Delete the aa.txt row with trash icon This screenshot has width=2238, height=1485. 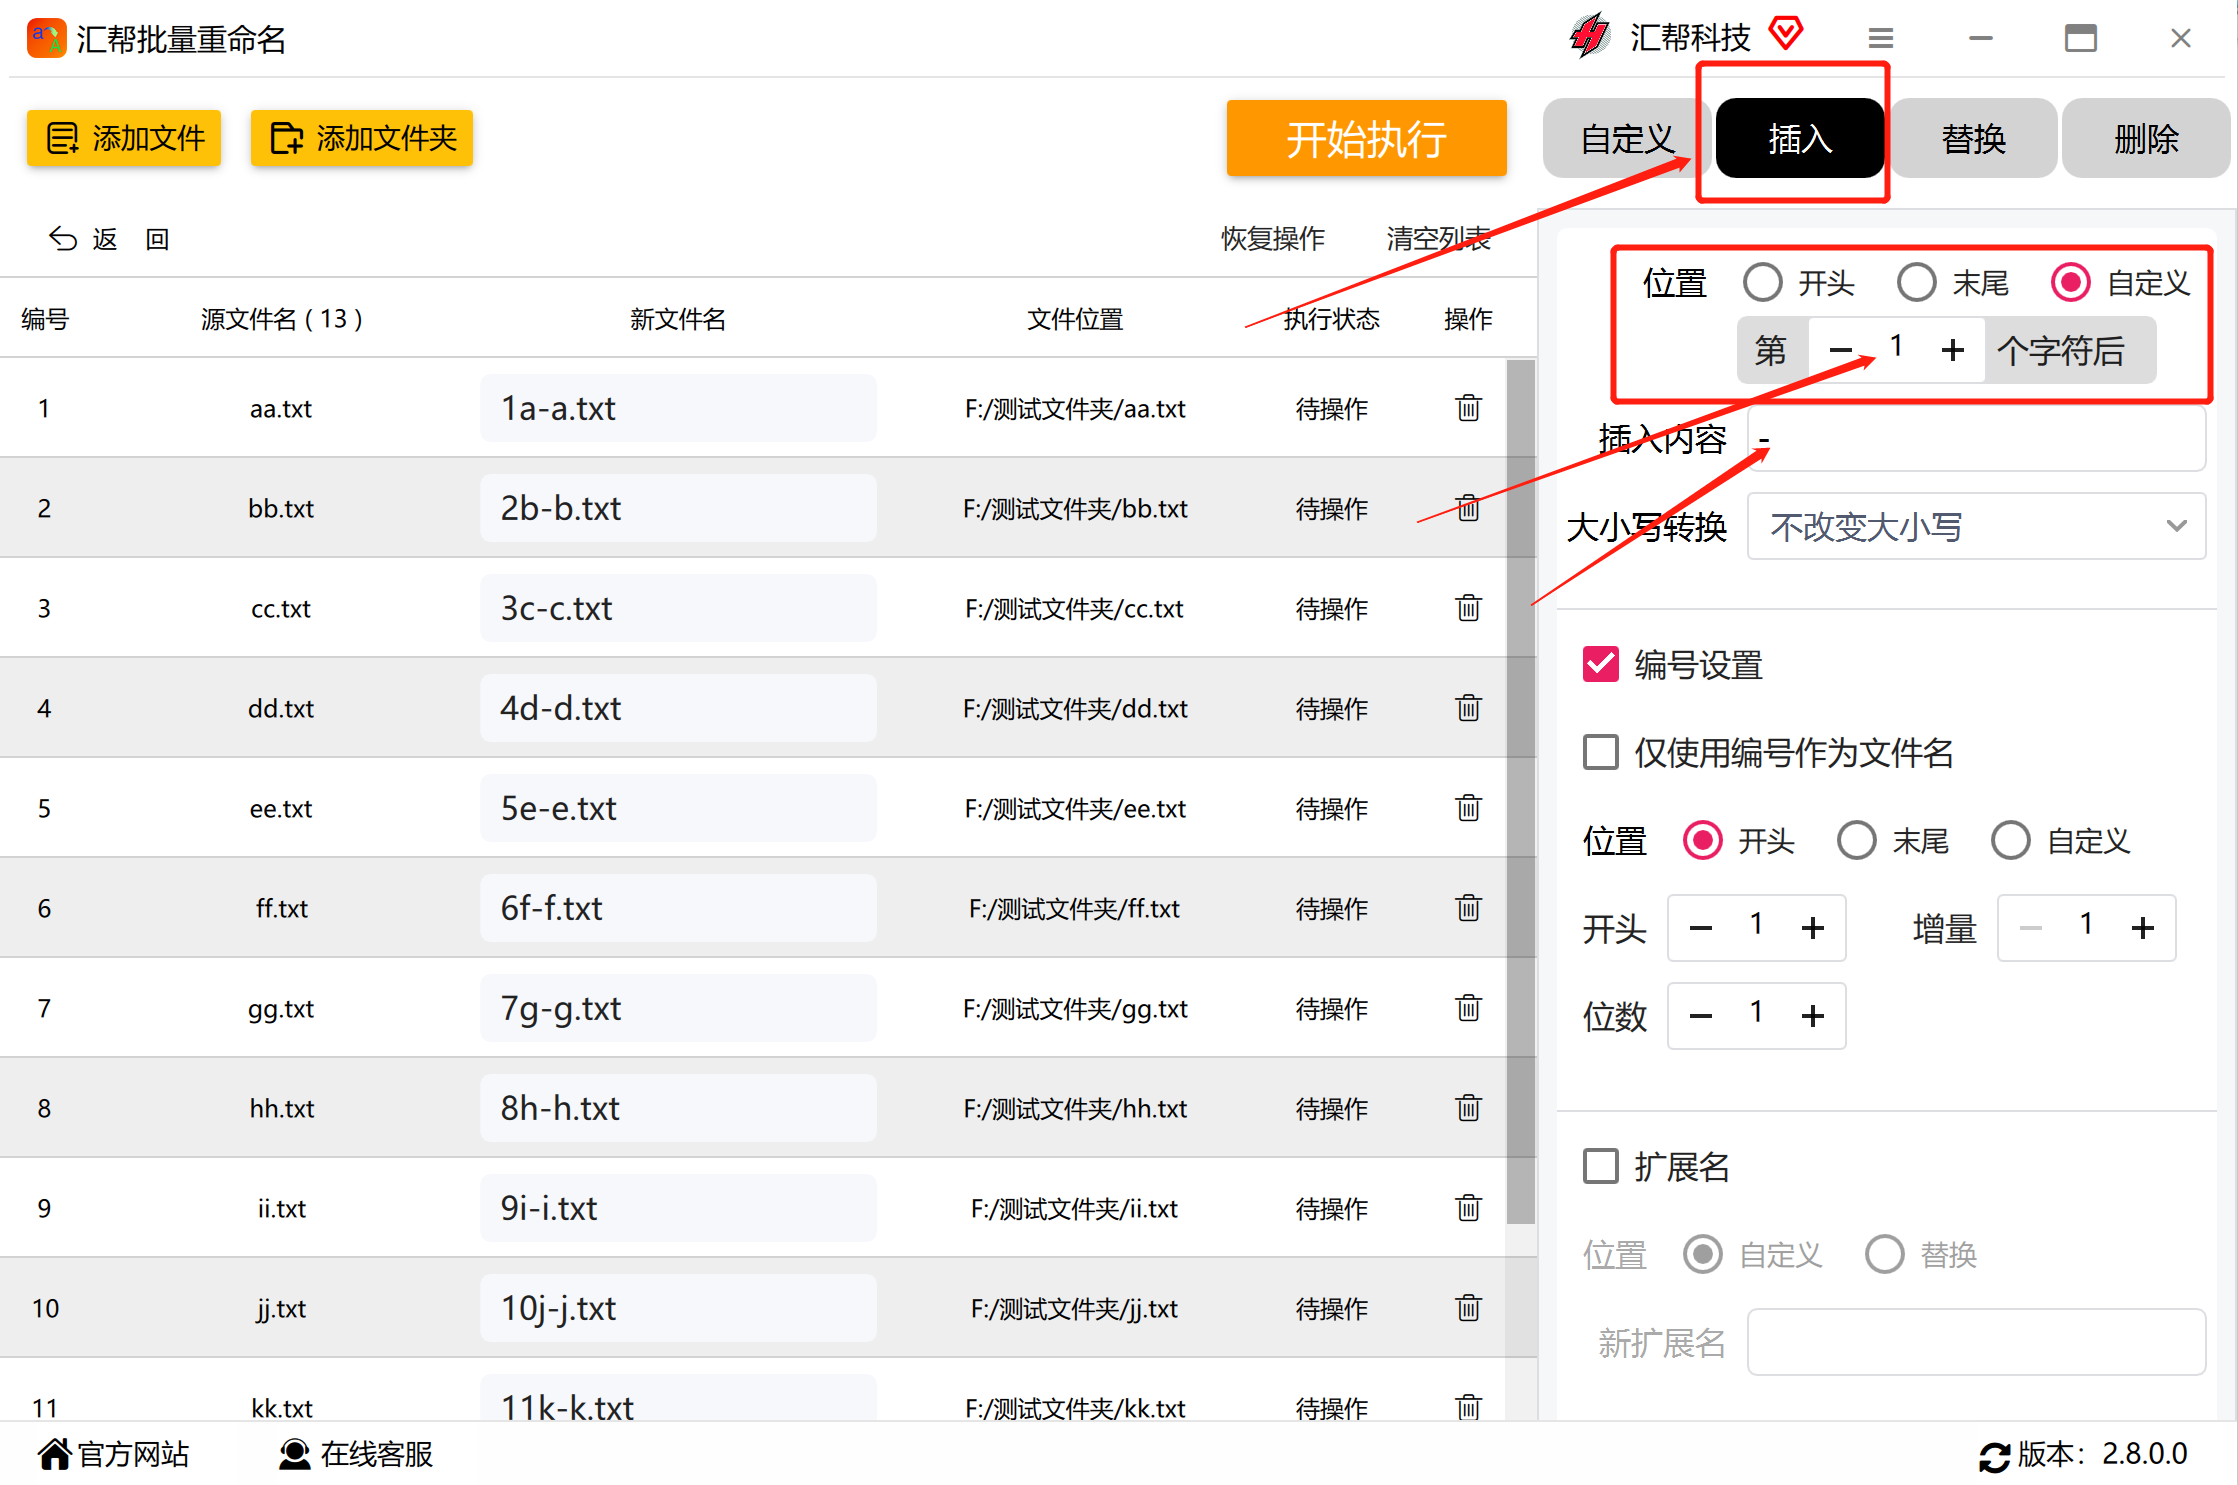click(1468, 408)
